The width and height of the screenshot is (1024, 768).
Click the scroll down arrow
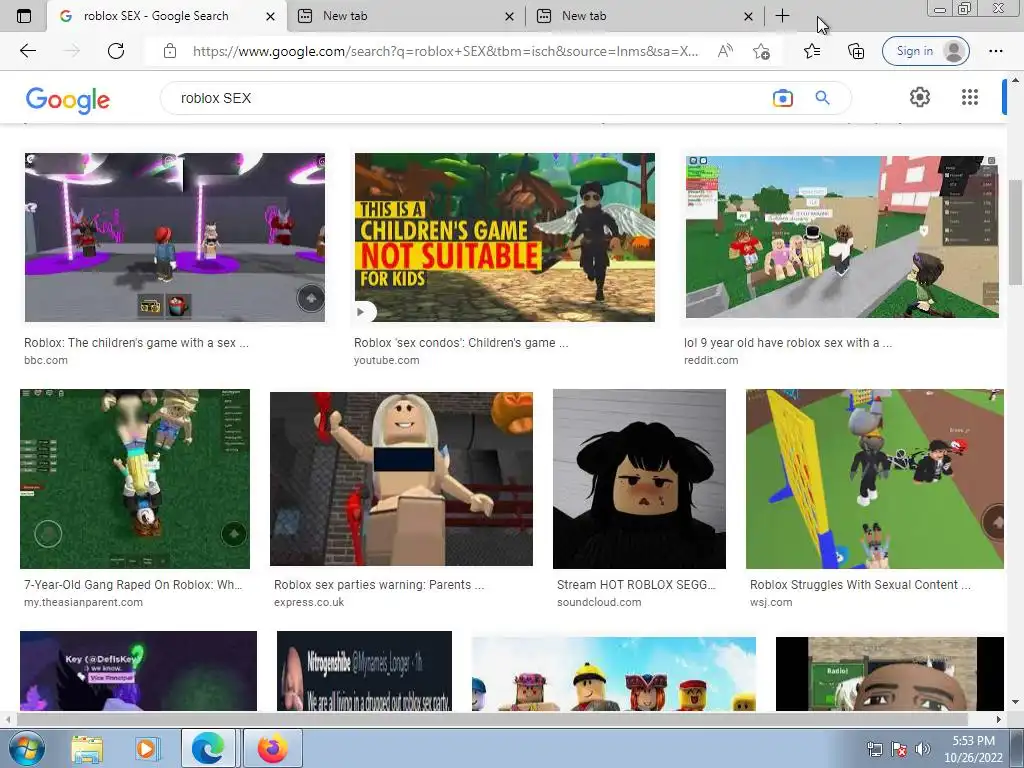click(x=1015, y=703)
